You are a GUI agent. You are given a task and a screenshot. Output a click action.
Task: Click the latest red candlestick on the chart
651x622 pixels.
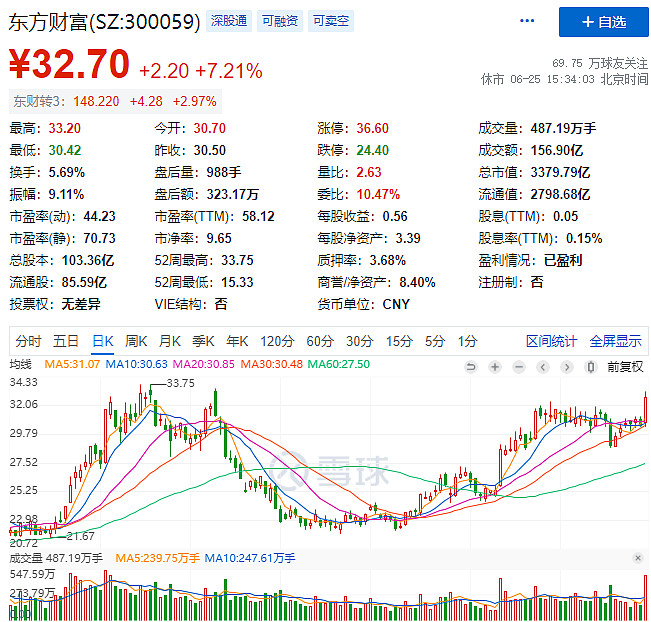[x=646, y=409]
